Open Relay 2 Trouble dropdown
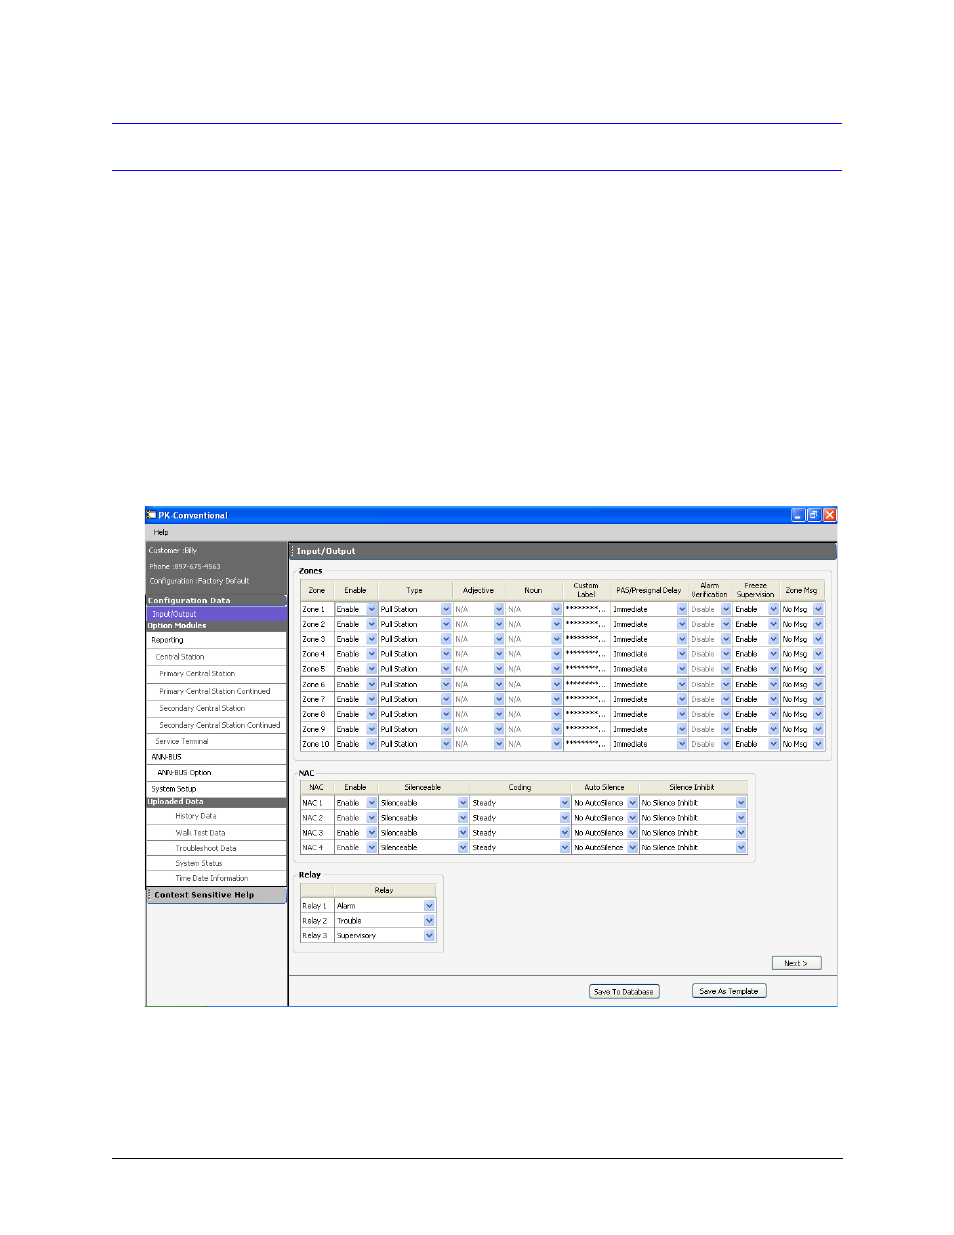The width and height of the screenshot is (954, 1235). 429,921
